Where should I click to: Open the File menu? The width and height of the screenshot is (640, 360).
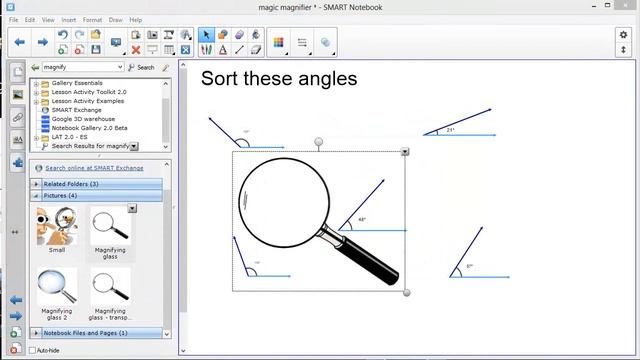pos(13,20)
